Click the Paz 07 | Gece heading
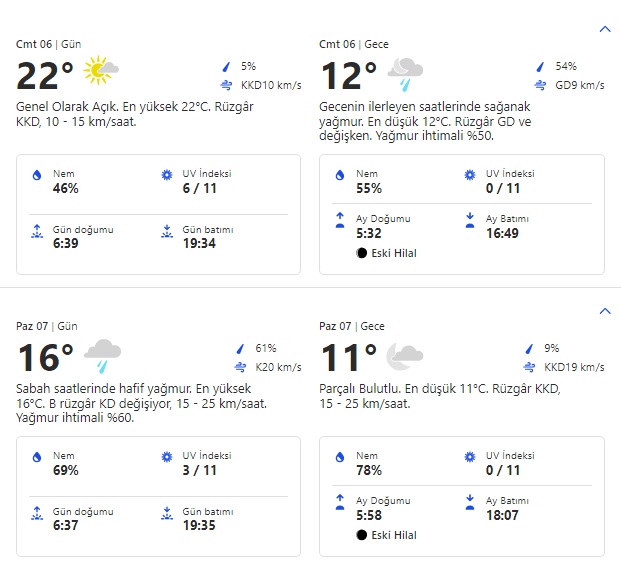621x569 pixels. point(352,326)
